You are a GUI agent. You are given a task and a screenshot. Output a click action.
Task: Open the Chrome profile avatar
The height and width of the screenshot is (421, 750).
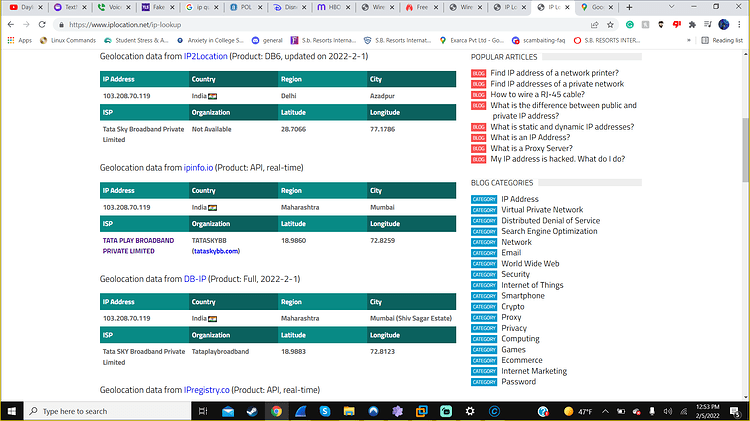coord(724,24)
